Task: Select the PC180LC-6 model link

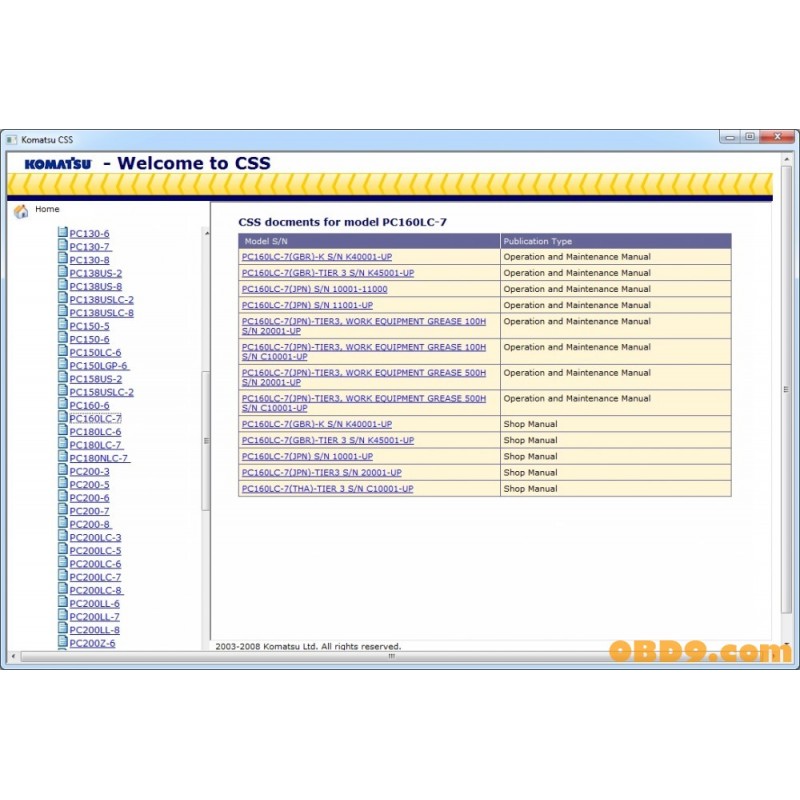Action: click(95, 432)
